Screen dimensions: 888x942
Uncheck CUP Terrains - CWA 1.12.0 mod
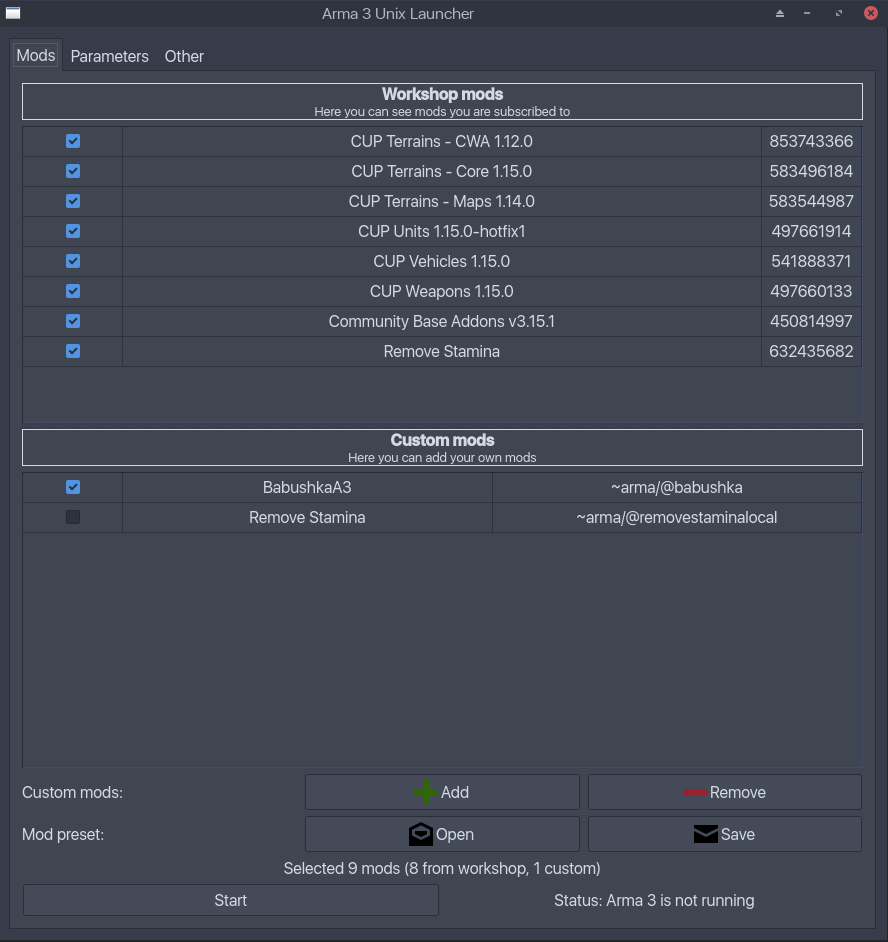[73, 141]
